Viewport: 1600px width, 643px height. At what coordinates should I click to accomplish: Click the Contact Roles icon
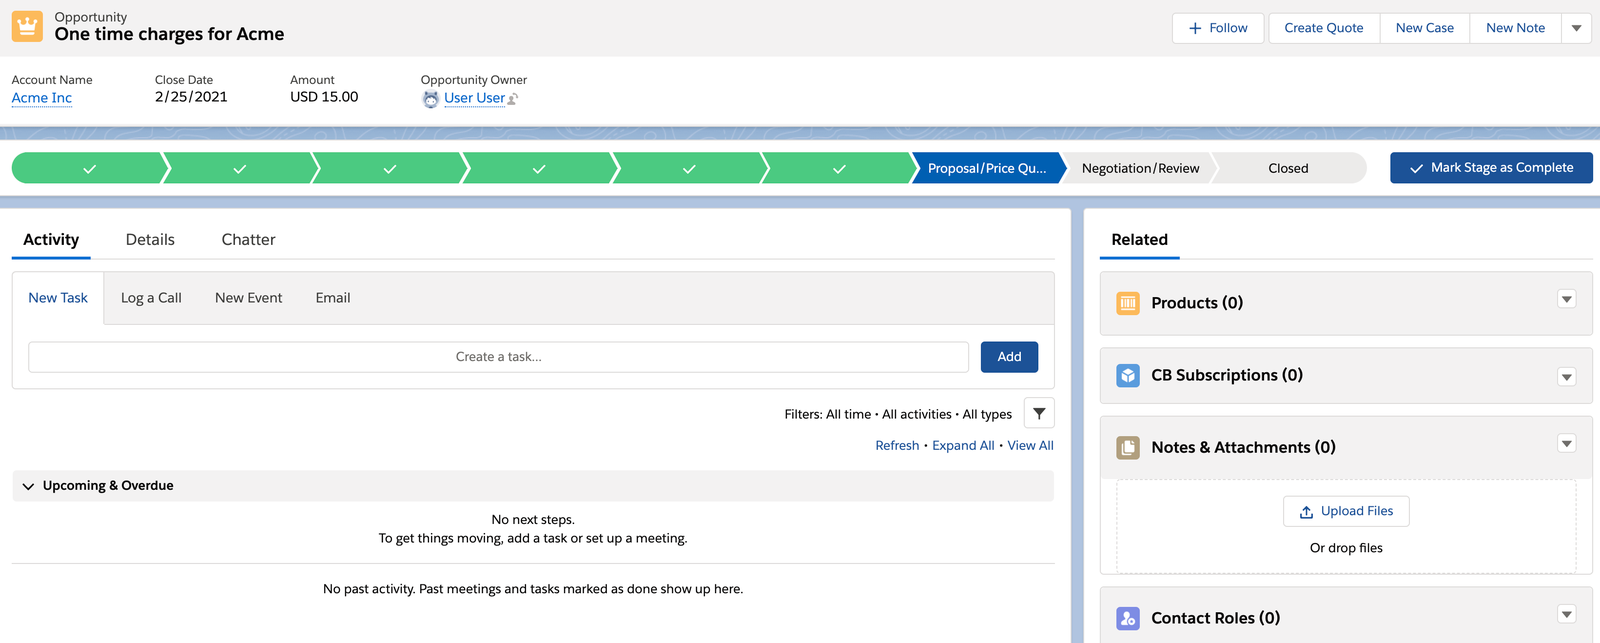pyautogui.click(x=1128, y=618)
